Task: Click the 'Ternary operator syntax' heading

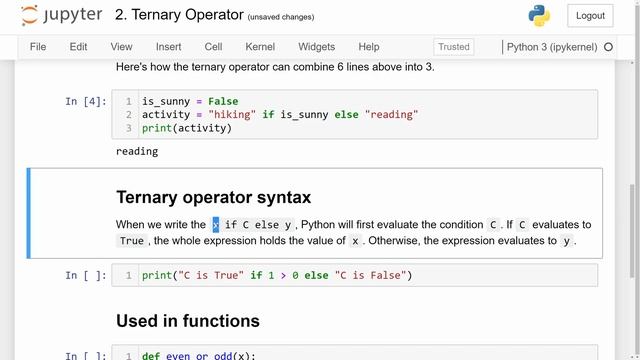Action: pos(213,198)
